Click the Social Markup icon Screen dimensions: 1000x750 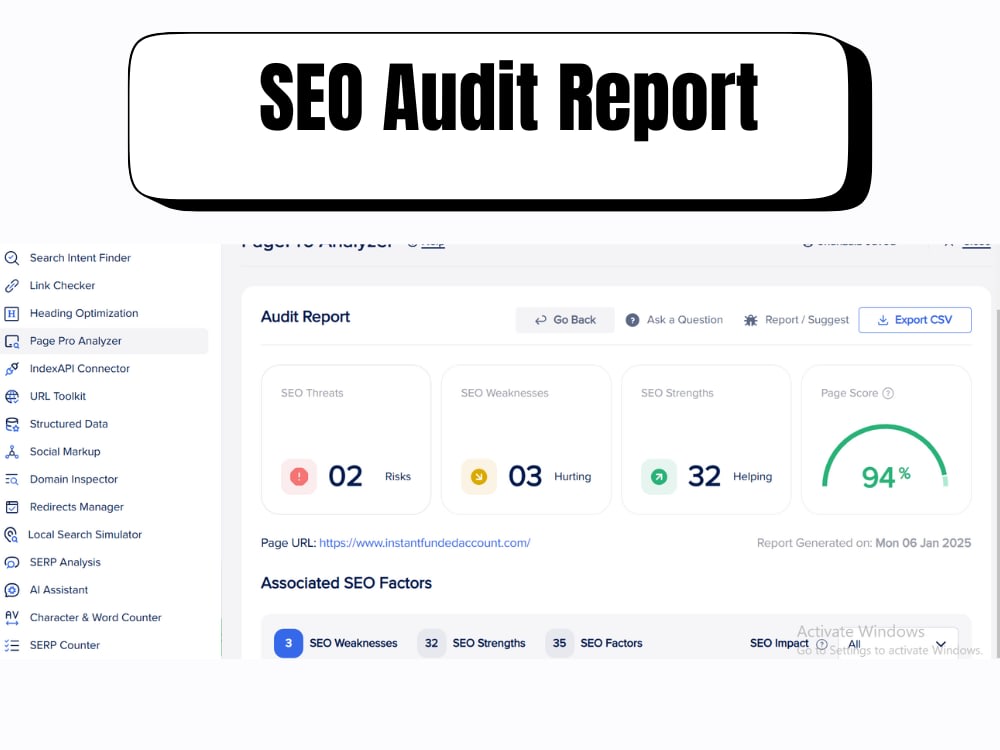(x=11, y=452)
